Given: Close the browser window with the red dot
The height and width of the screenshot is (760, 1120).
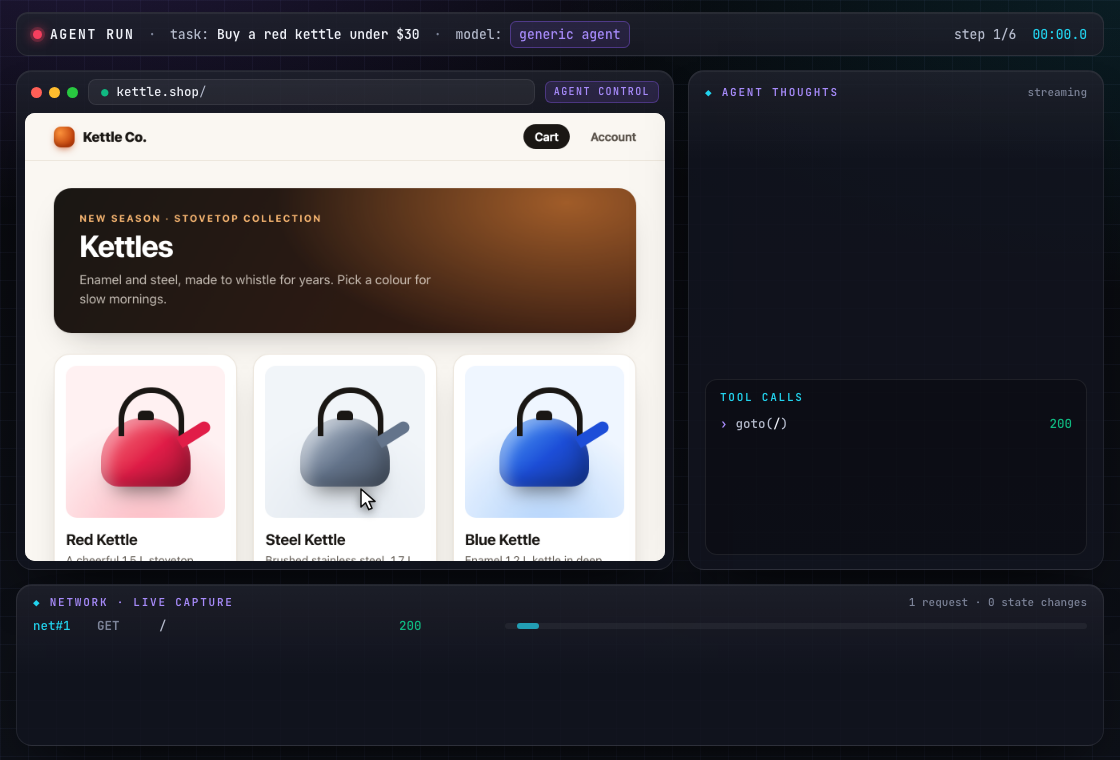Looking at the screenshot, I should 36,92.
